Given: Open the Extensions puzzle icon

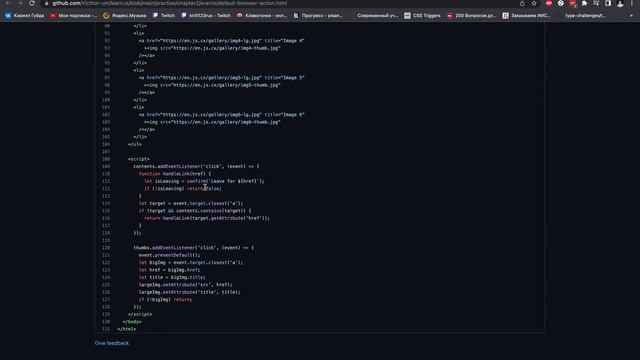Looking at the screenshot, I should tap(584, 3).
